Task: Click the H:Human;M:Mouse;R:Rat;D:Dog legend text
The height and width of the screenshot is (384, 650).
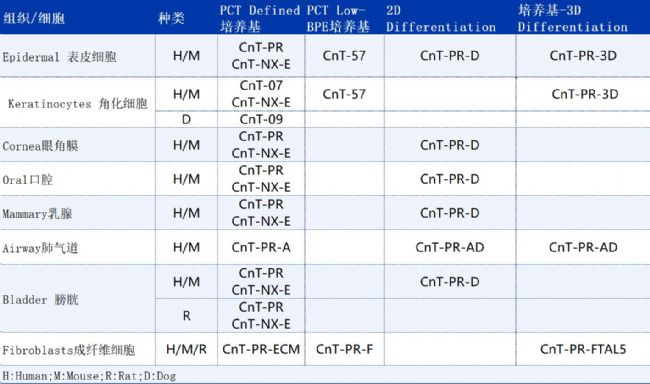Action: (89, 376)
